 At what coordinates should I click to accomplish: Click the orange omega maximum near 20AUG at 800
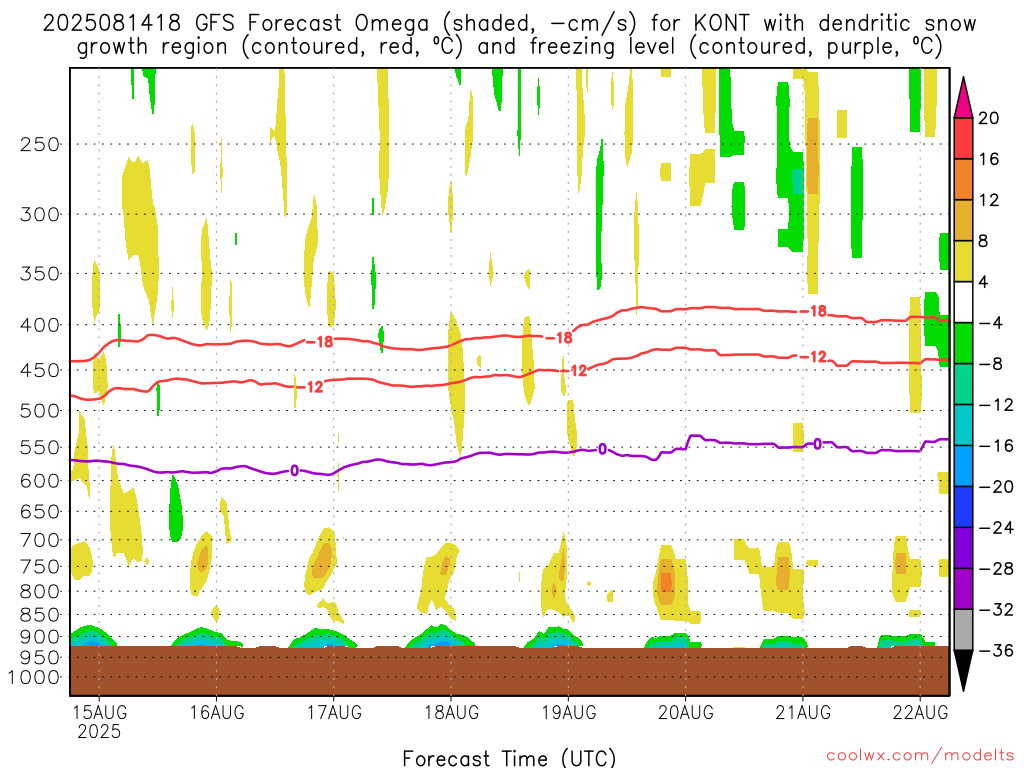(x=665, y=582)
